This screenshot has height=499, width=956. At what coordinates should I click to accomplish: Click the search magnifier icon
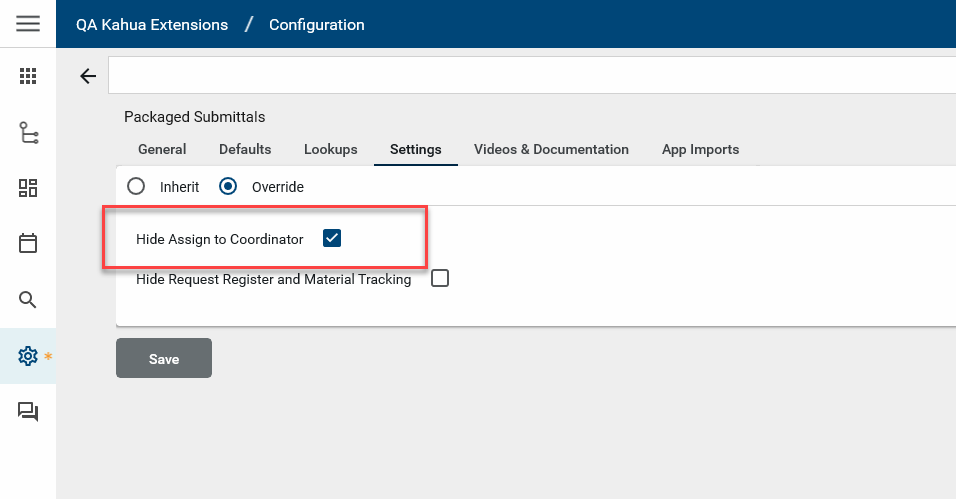pos(28,300)
